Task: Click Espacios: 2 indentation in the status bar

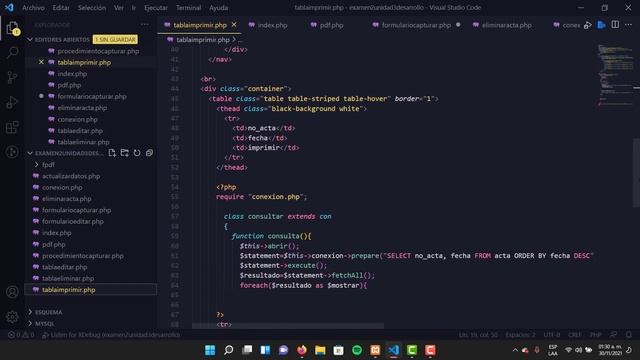Action: 520,335
